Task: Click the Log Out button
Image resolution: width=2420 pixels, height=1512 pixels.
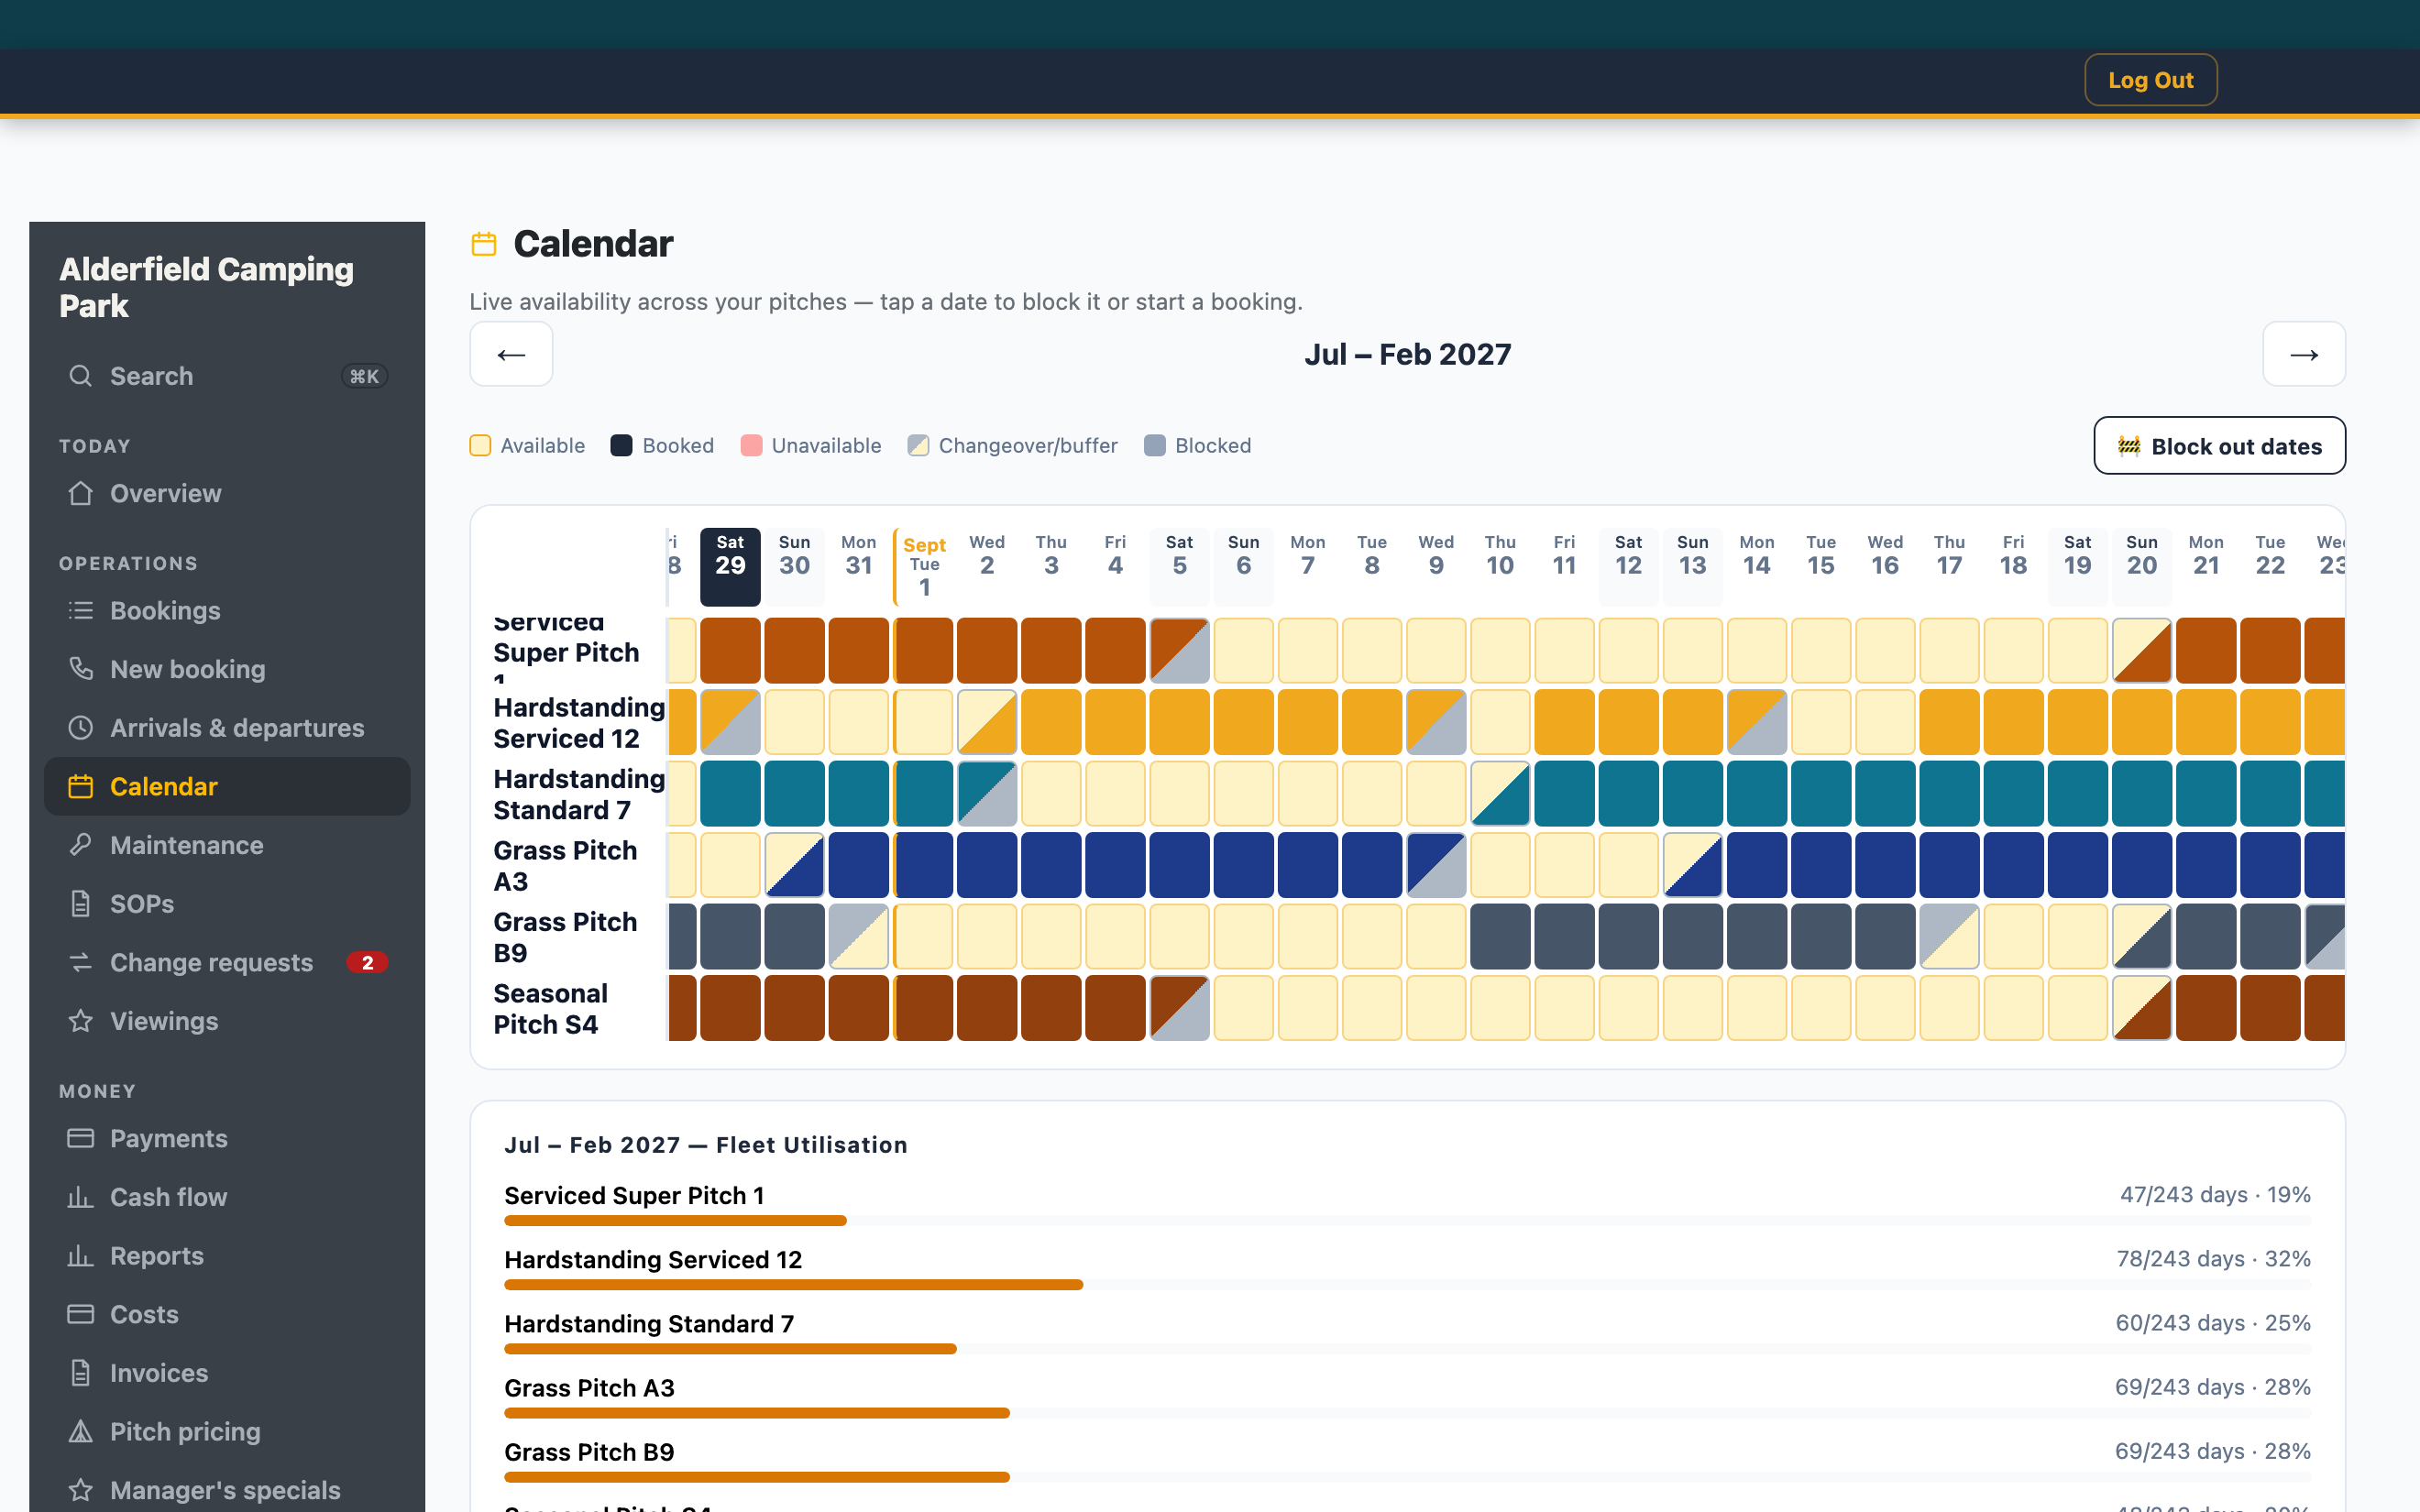Action: pos(2150,80)
